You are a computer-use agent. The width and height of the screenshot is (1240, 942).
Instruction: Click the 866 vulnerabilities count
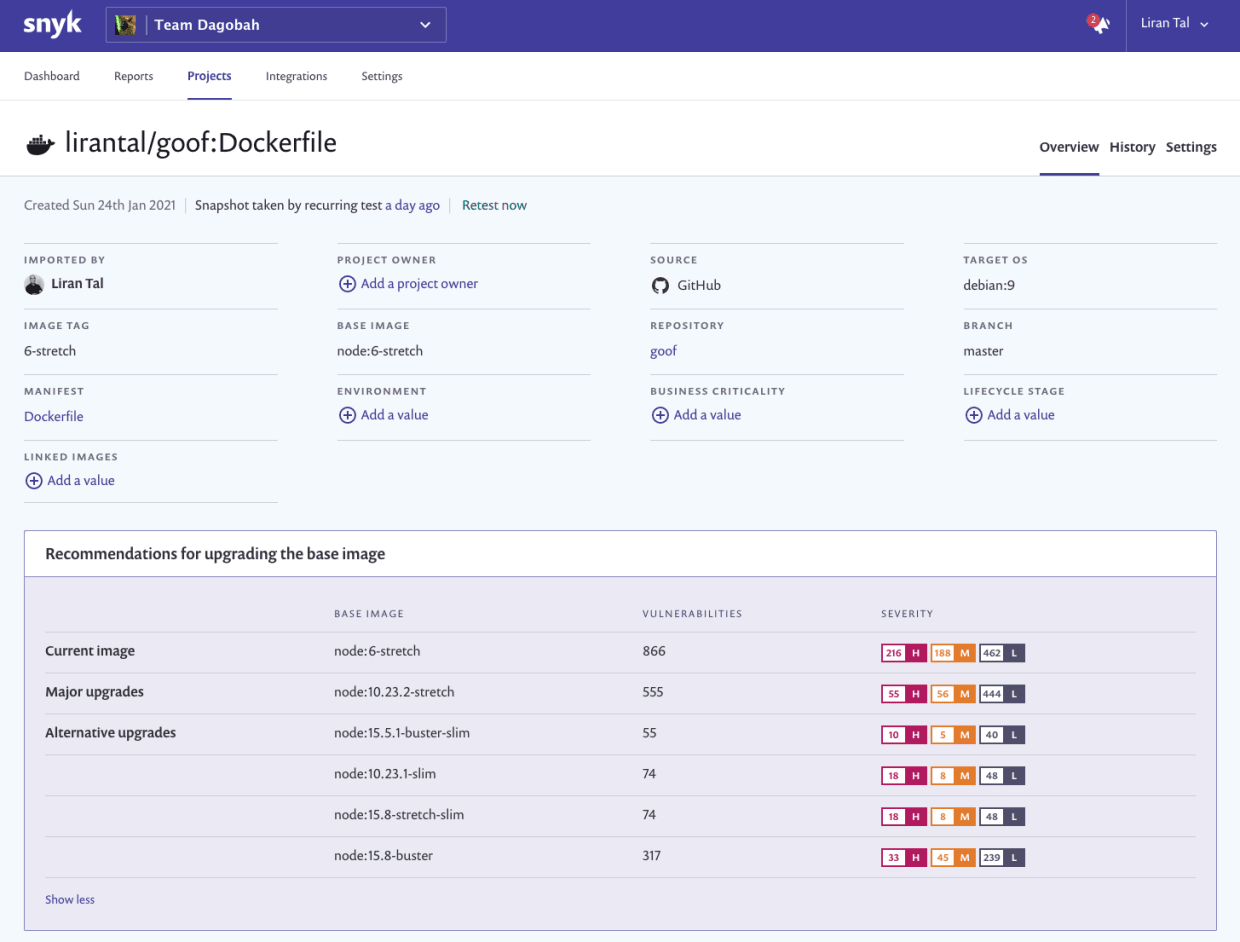click(654, 651)
